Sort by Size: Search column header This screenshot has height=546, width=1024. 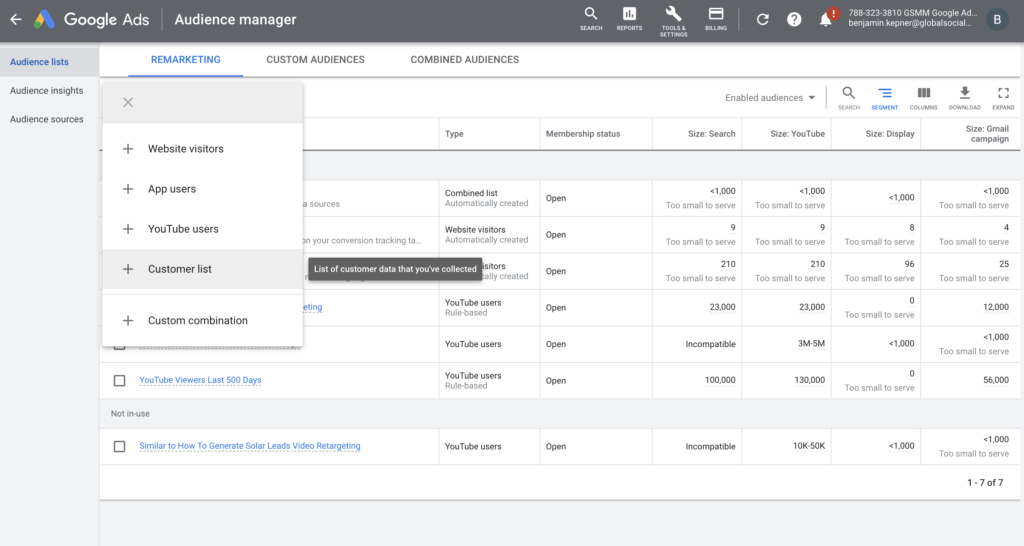(x=711, y=134)
